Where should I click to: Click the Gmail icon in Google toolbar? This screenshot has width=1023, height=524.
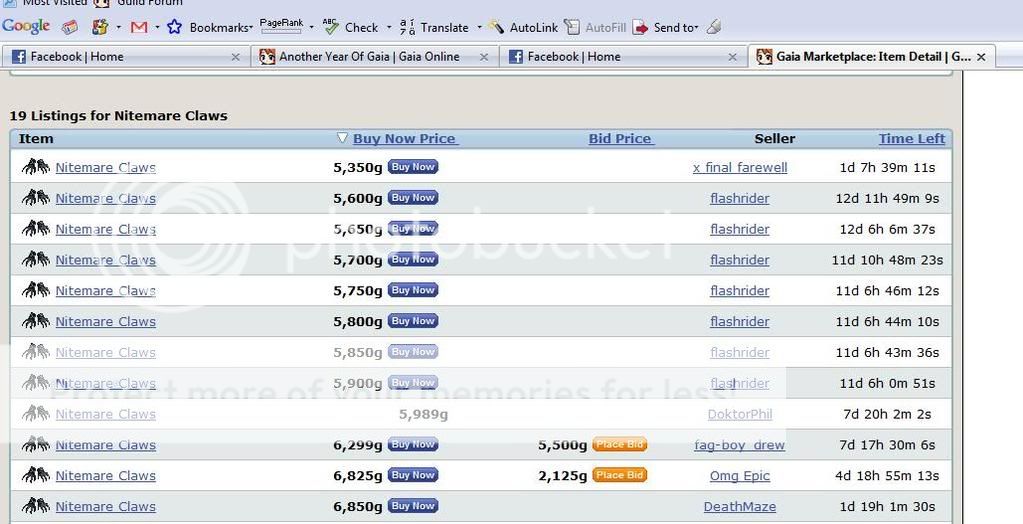click(139, 27)
